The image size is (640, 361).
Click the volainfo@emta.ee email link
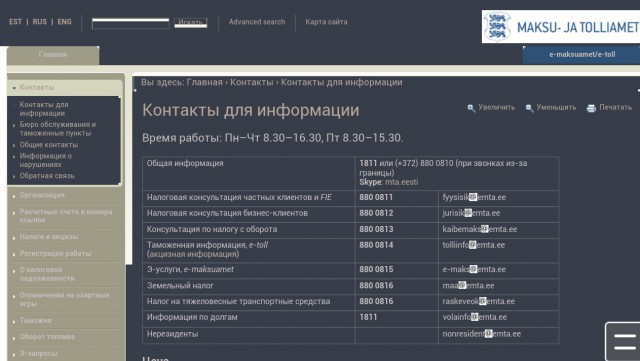point(474,317)
